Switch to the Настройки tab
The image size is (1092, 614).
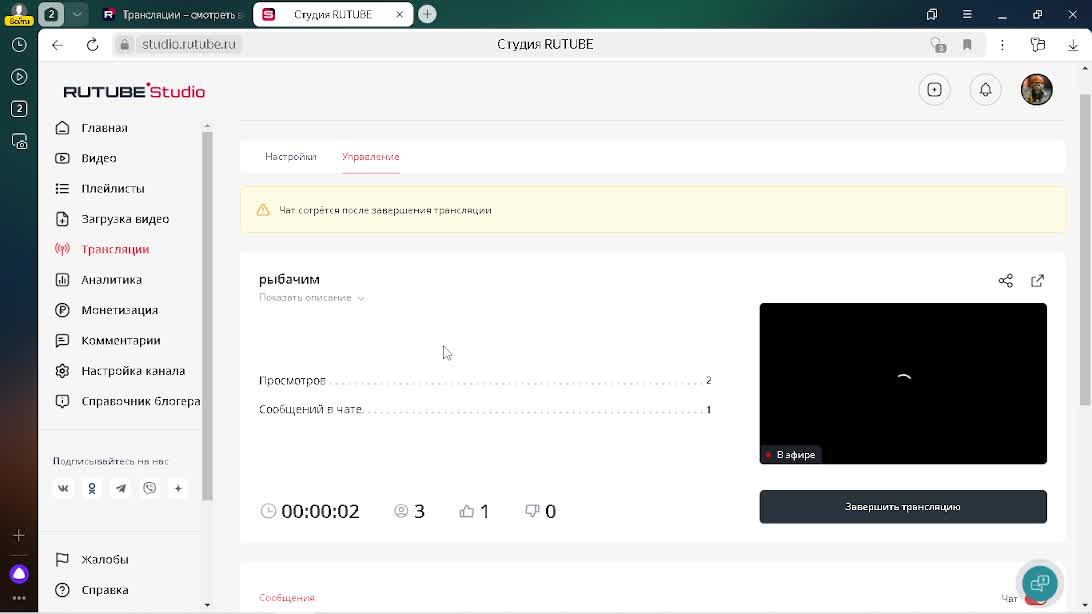tap(290, 157)
